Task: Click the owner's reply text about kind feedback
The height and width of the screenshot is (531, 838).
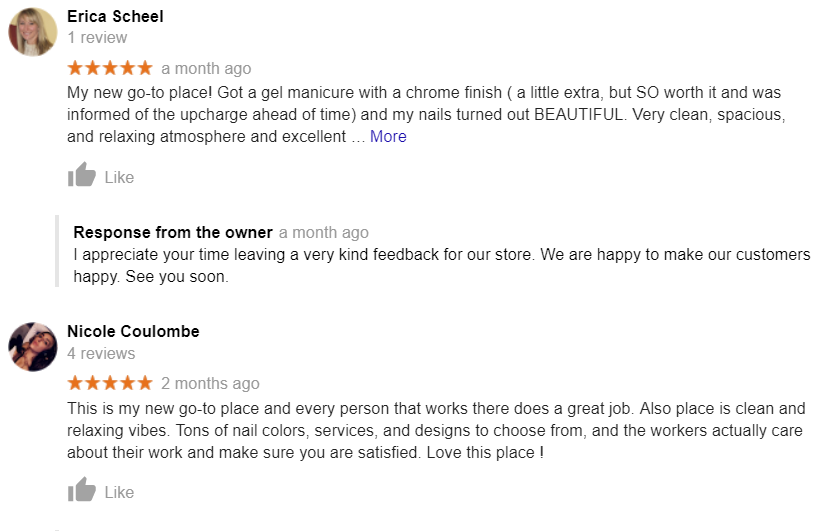Action: [441, 265]
